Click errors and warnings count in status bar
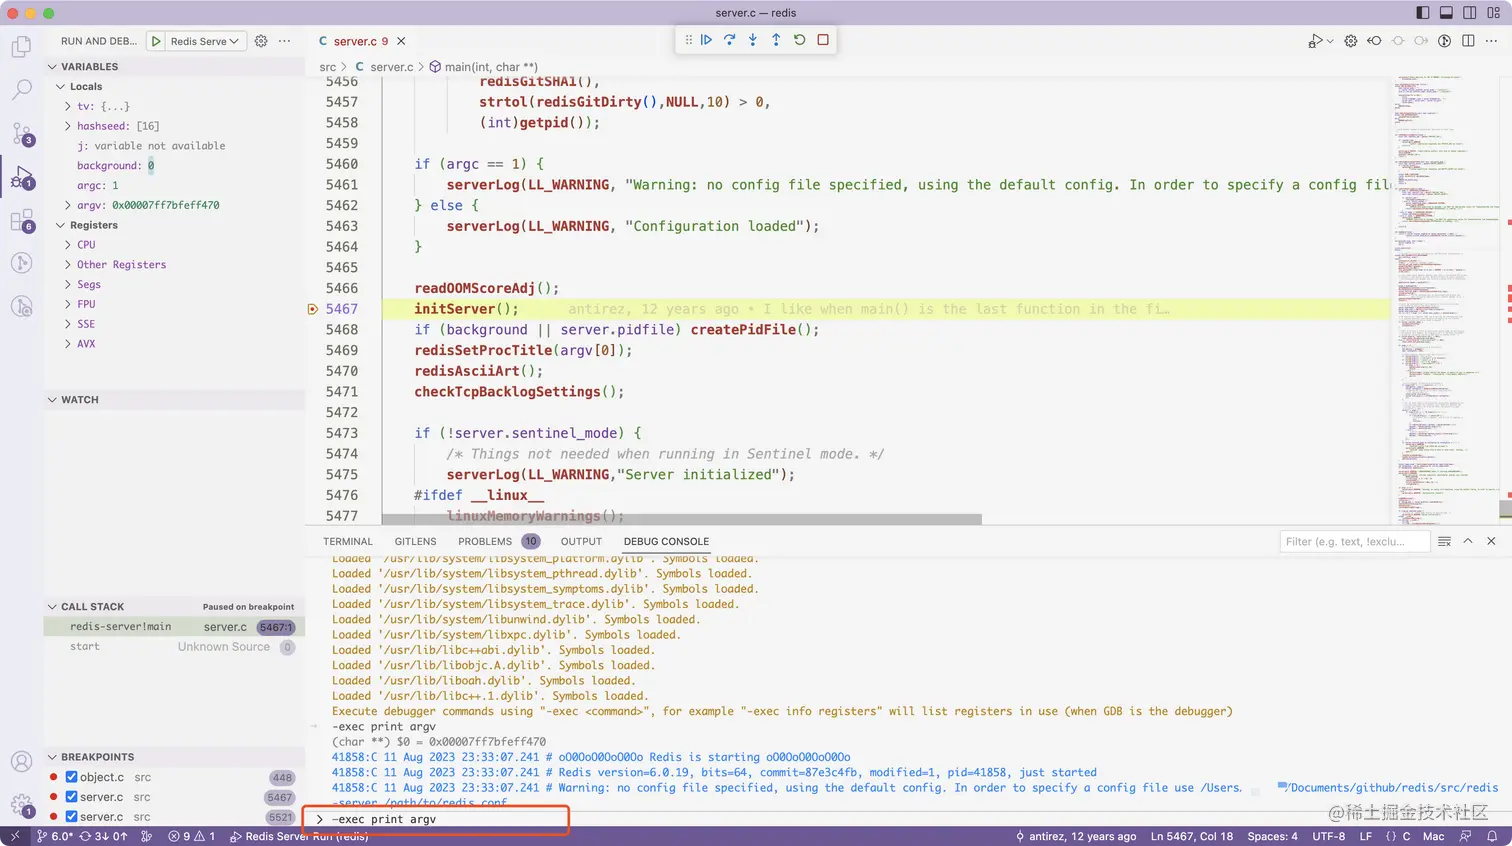Viewport: 1512px width, 846px height. point(191,836)
